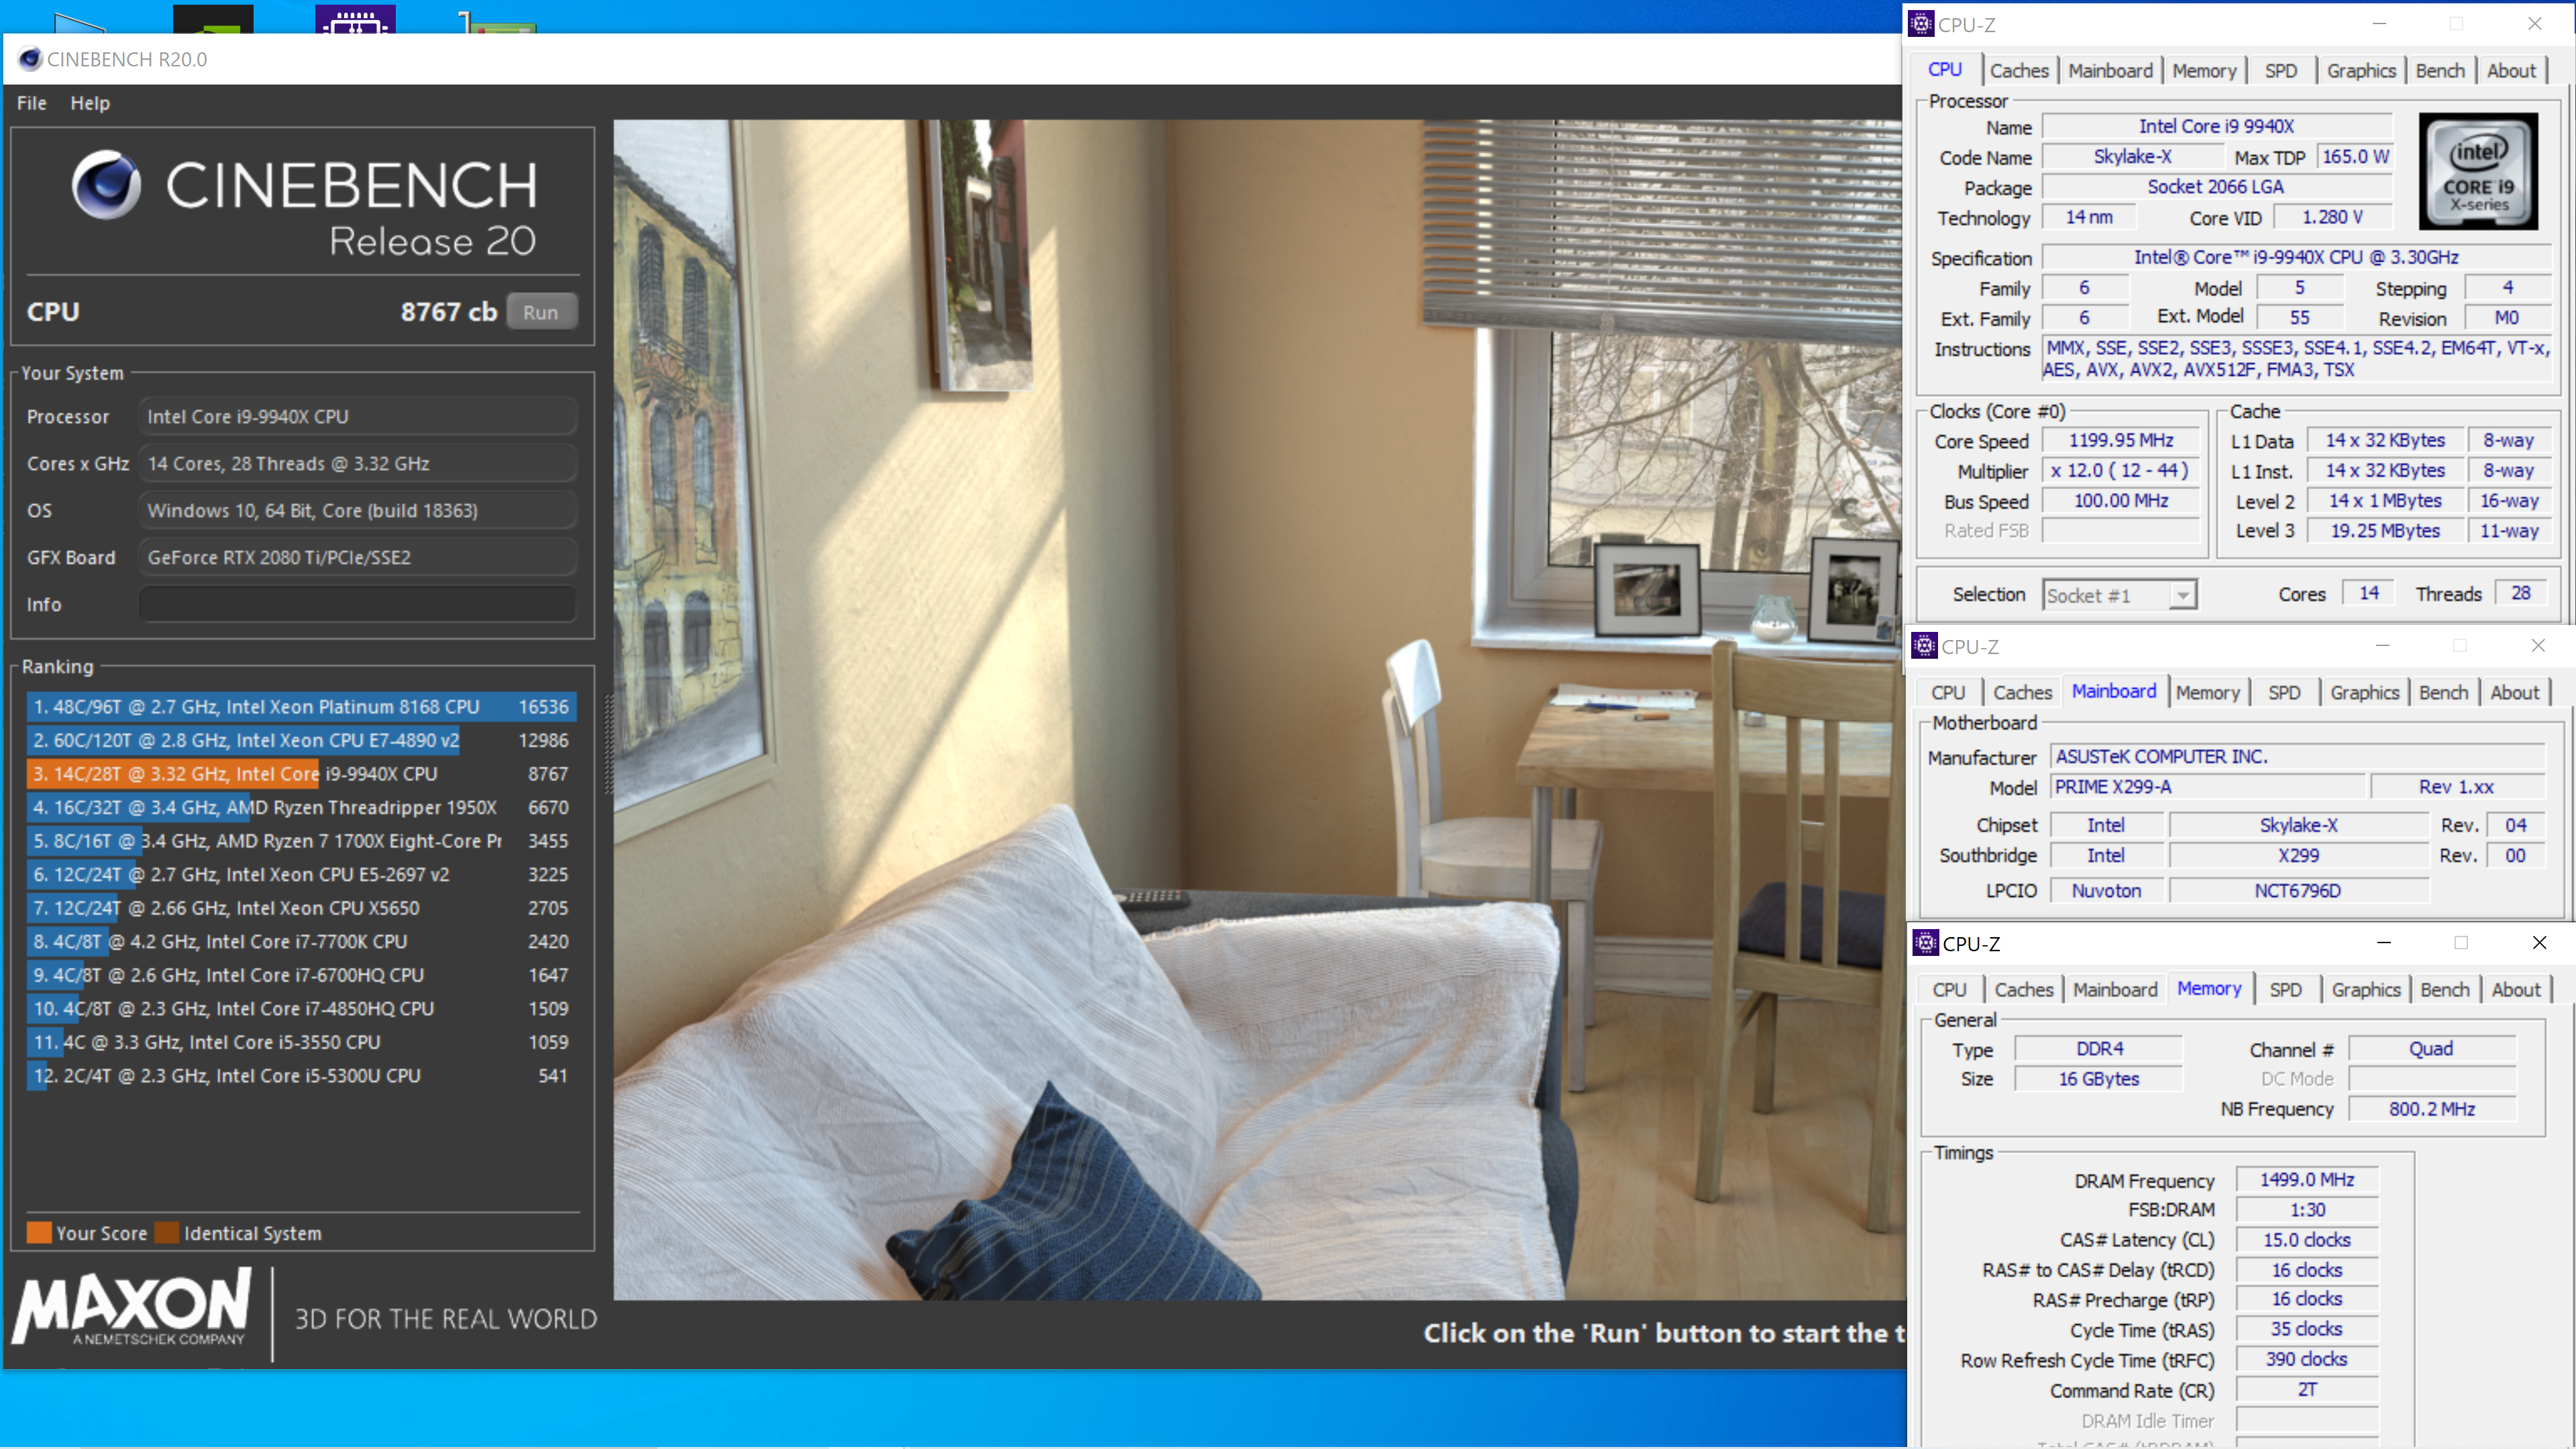Open Graphics tab in middle CPU-Z window
This screenshot has height=1449, width=2576.
(2364, 693)
